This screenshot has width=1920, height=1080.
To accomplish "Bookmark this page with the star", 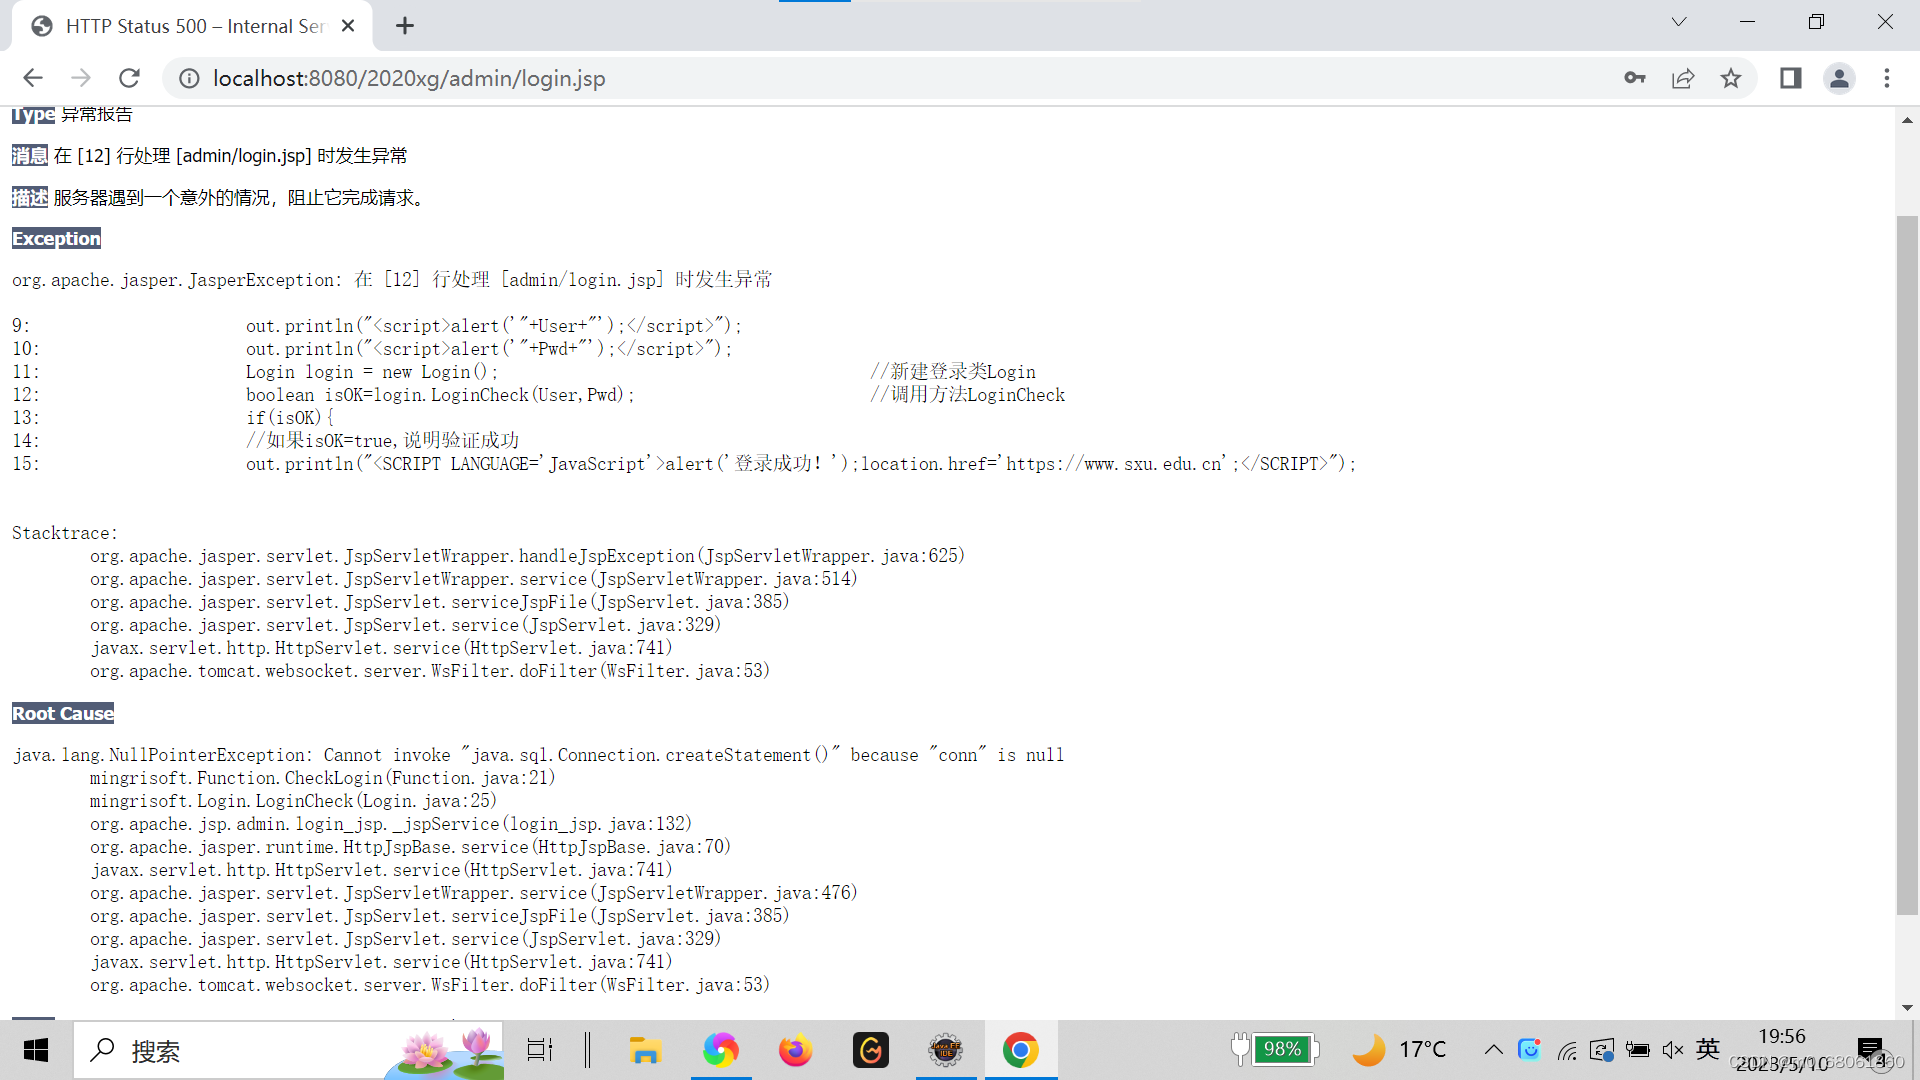I will click(1731, 78).
